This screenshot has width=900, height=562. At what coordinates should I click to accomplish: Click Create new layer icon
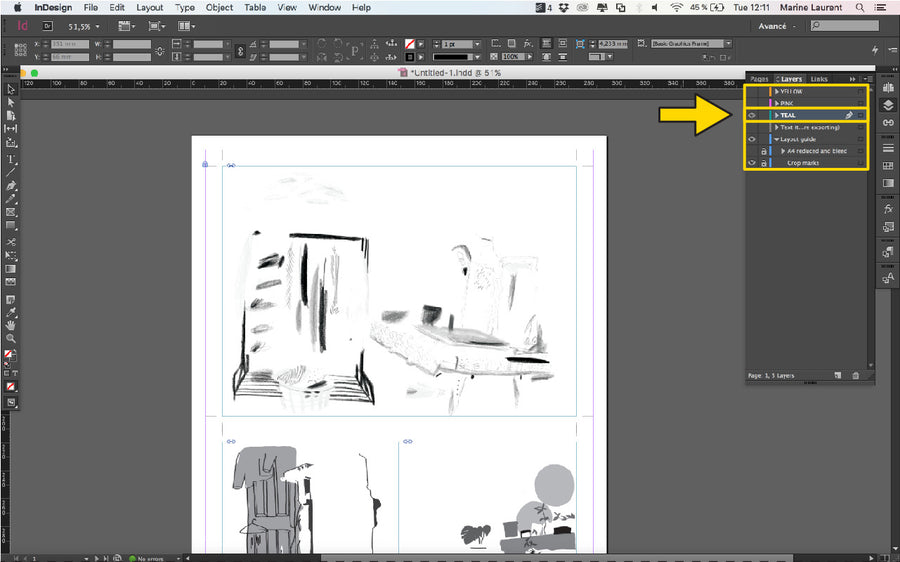click(838, 375)
